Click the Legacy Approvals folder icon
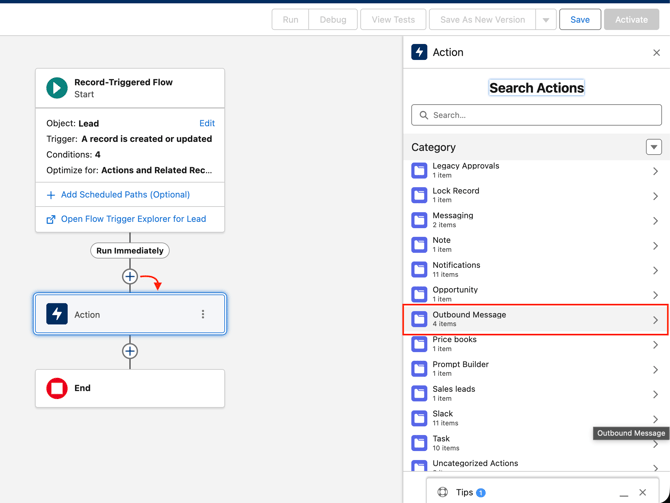 coord(419,171)
